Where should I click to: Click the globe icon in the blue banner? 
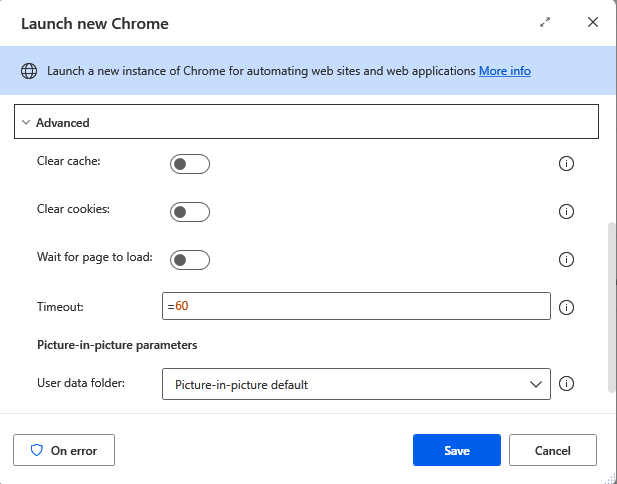pos(29,71)
